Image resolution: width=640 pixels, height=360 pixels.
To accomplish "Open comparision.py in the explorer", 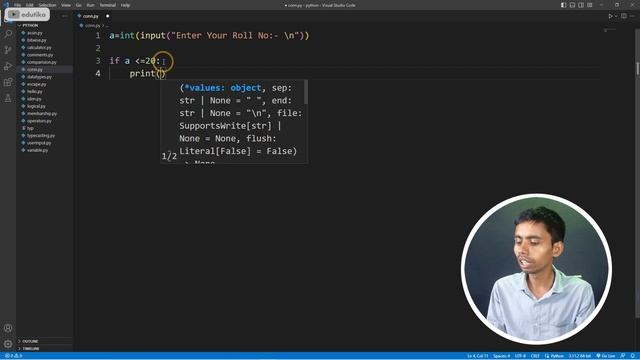I will [x=41, y=62].
